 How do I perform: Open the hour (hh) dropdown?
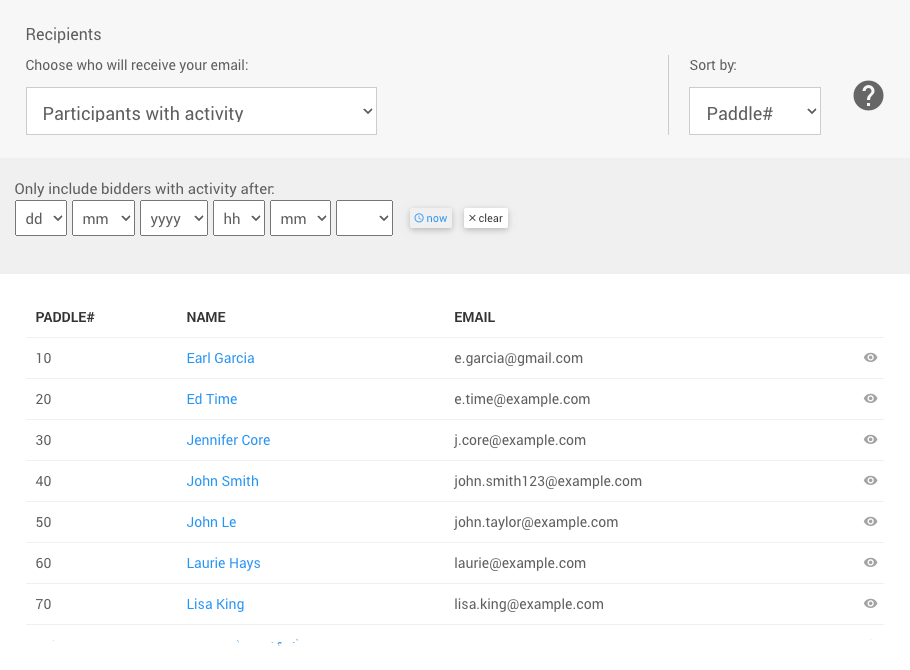(238, 218)
